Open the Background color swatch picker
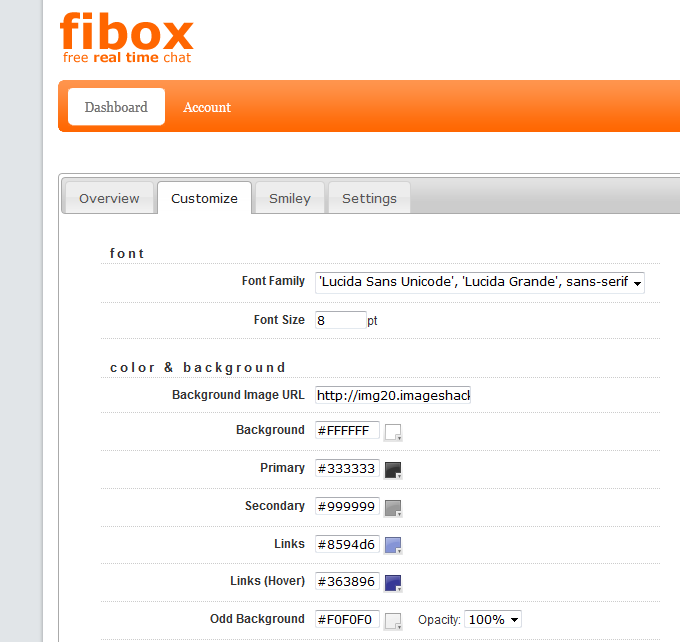Image resolution: width=680 pixels, height=642 pixels. (x=393, y=432)
